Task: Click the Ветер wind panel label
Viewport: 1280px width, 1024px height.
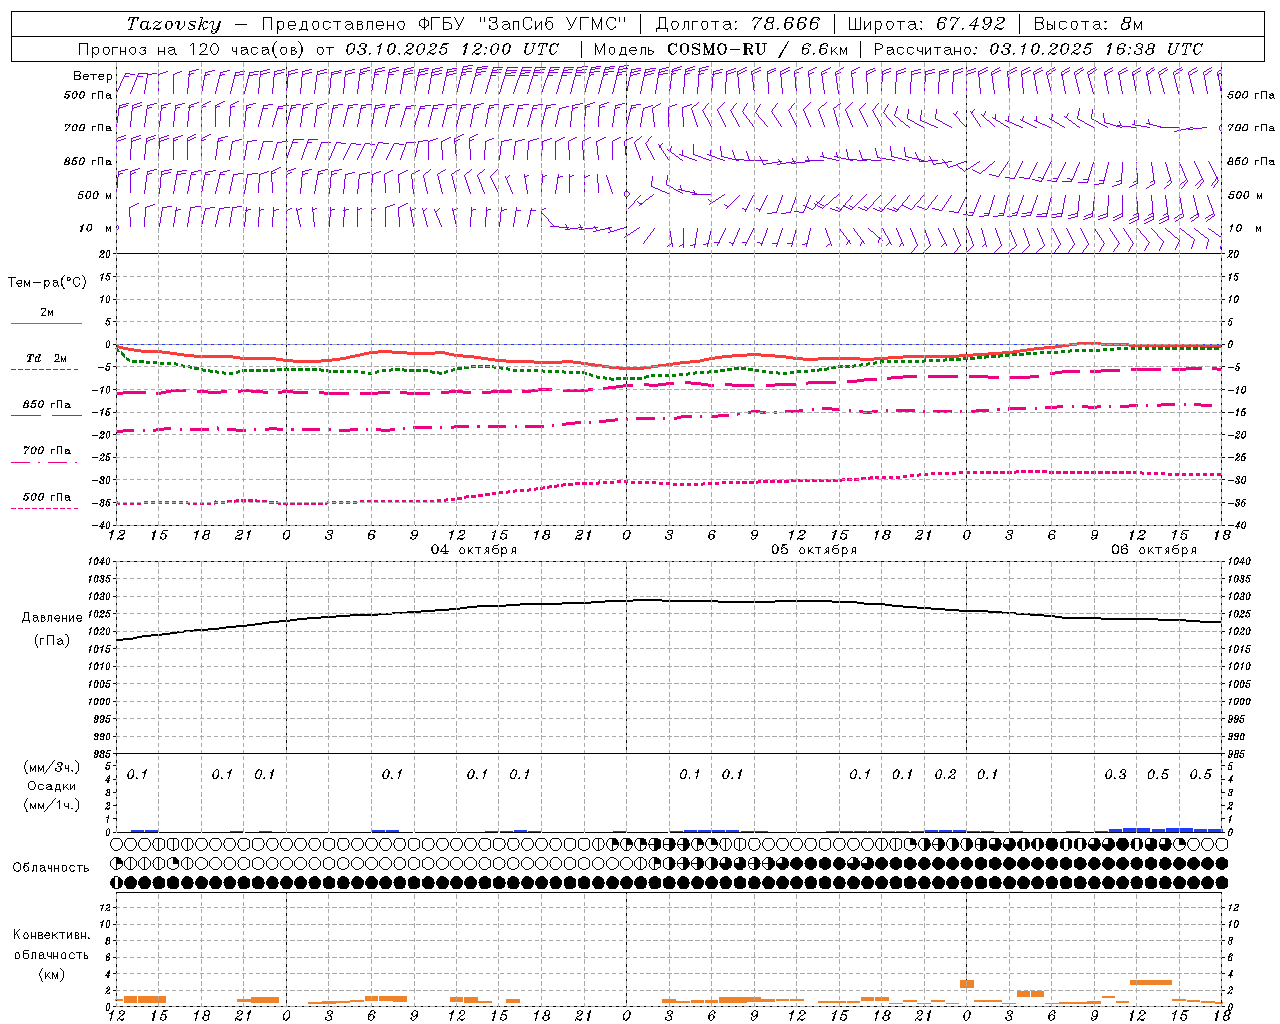Action: coord(93,76)
